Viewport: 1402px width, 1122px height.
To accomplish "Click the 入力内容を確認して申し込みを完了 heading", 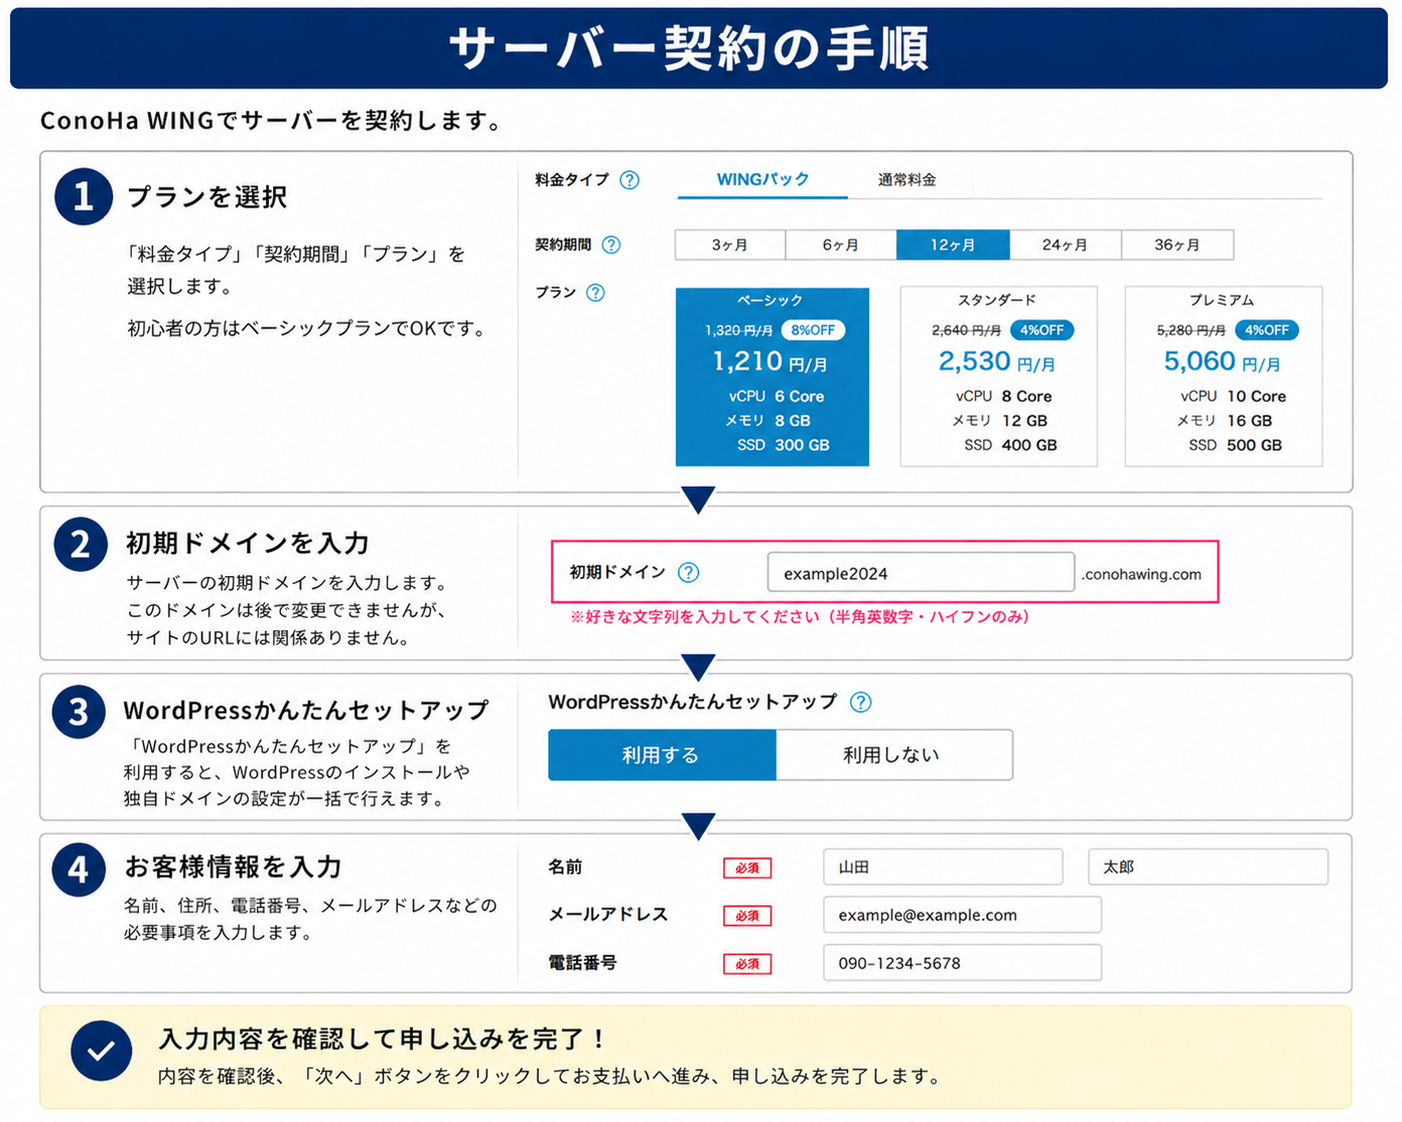I will [382, 1039].
